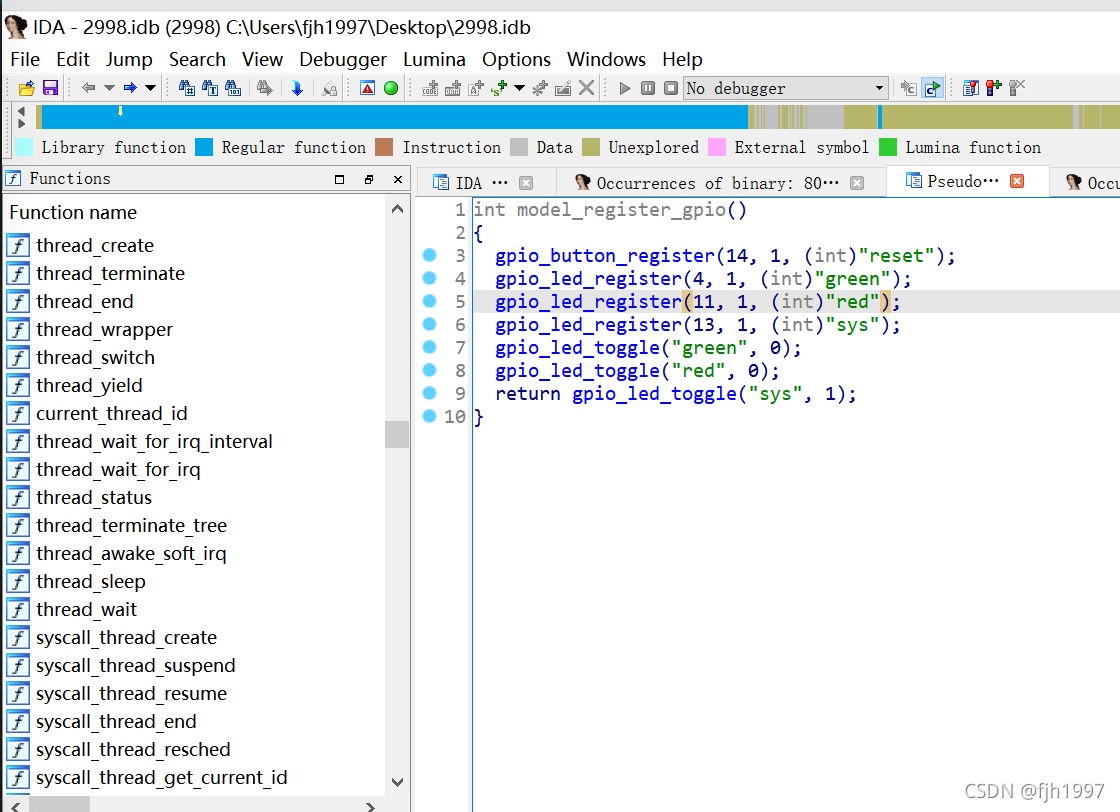Click the text search binoculars icon

(210, 88)
